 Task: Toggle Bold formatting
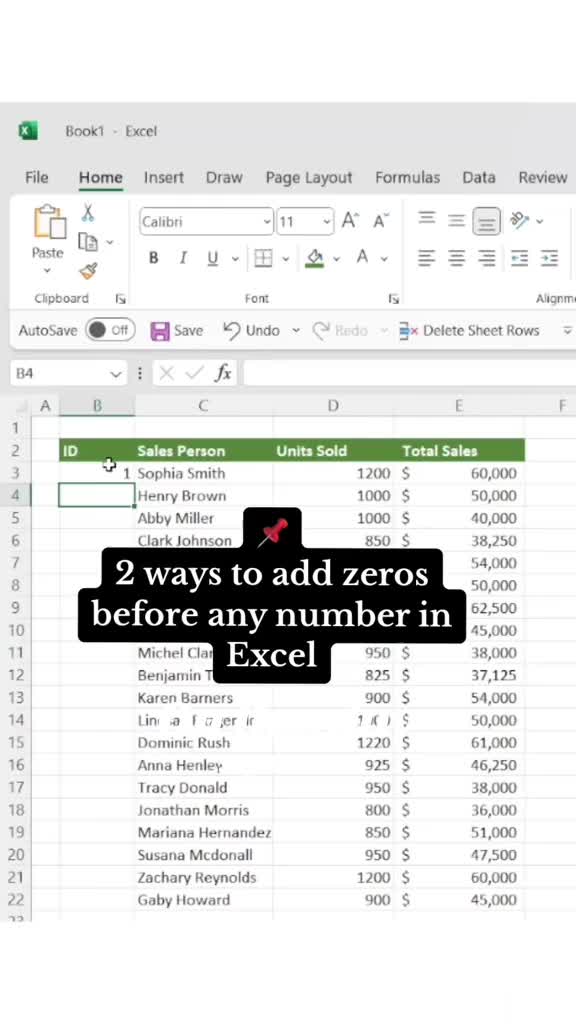pos(153,258)
